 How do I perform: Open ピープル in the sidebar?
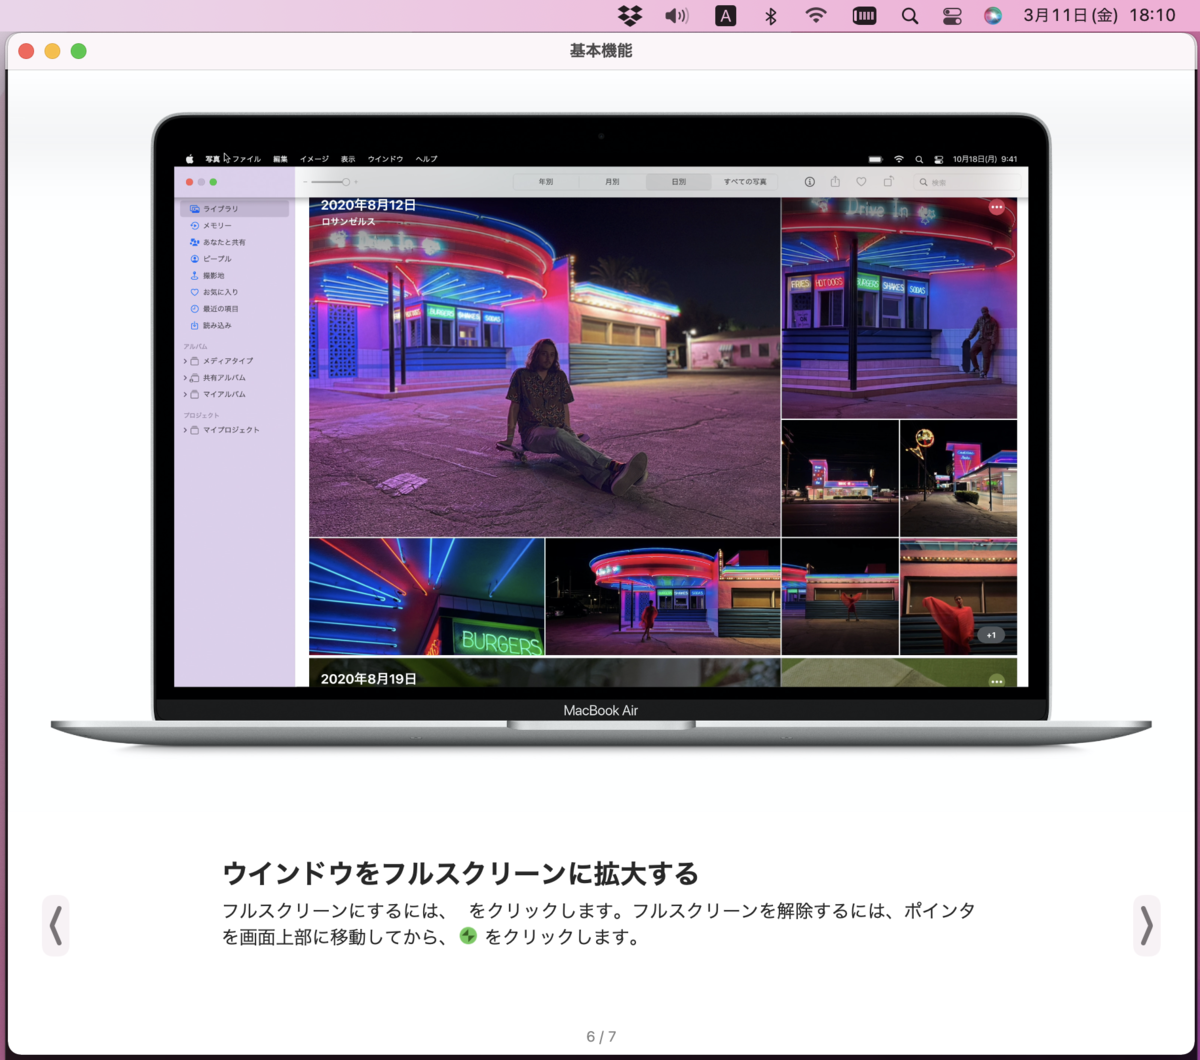216,259
